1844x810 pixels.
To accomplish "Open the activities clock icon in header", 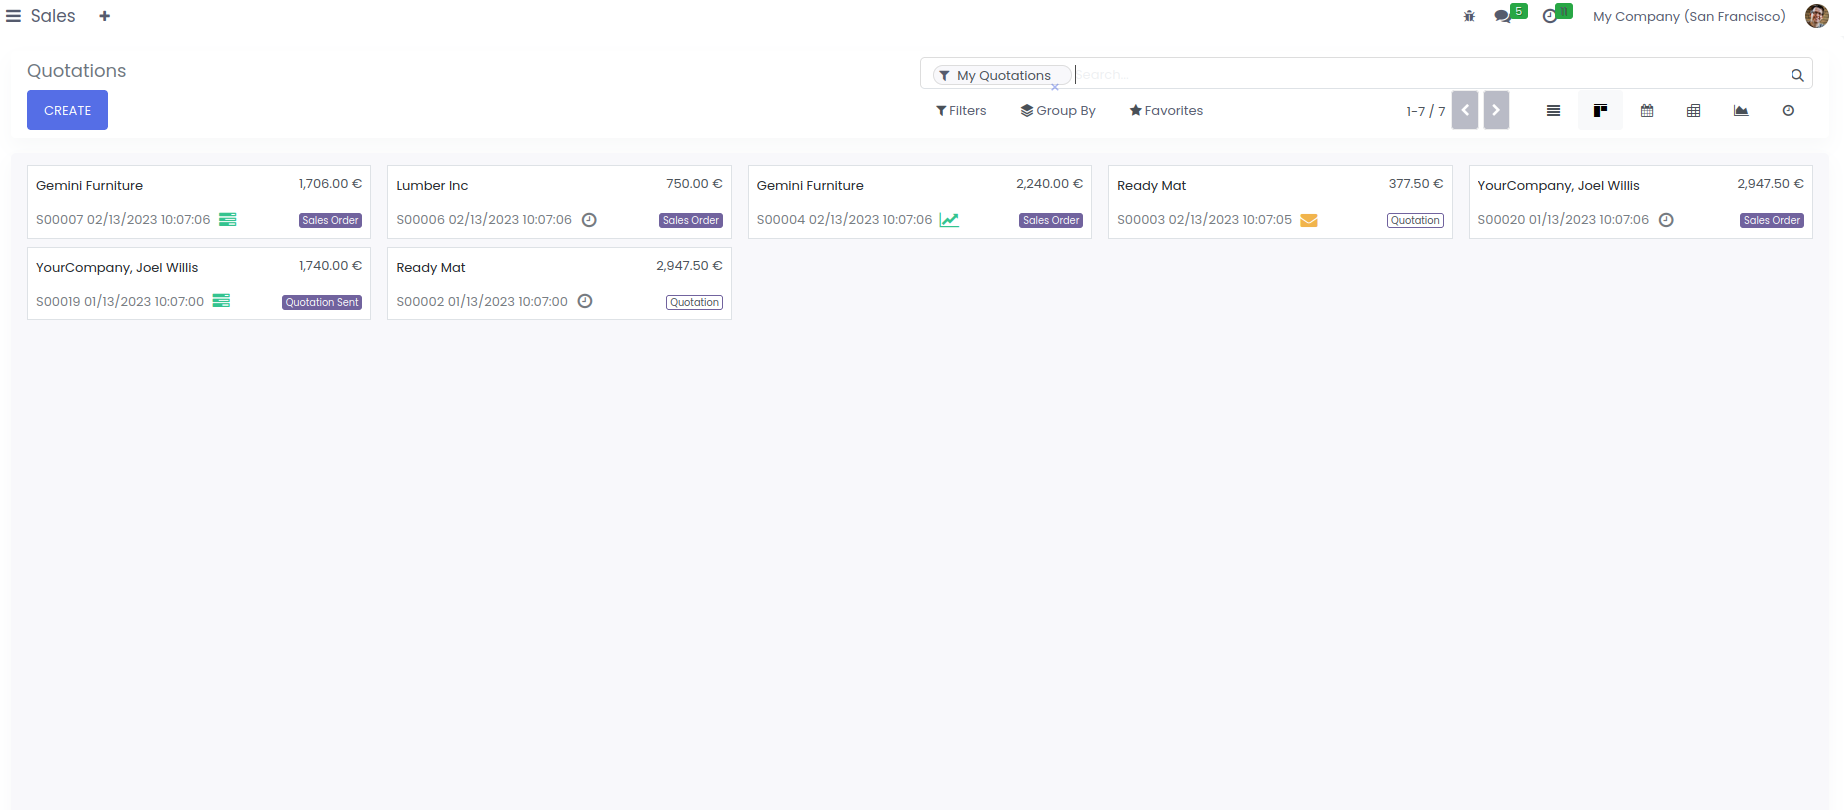I will (1550, 16).
